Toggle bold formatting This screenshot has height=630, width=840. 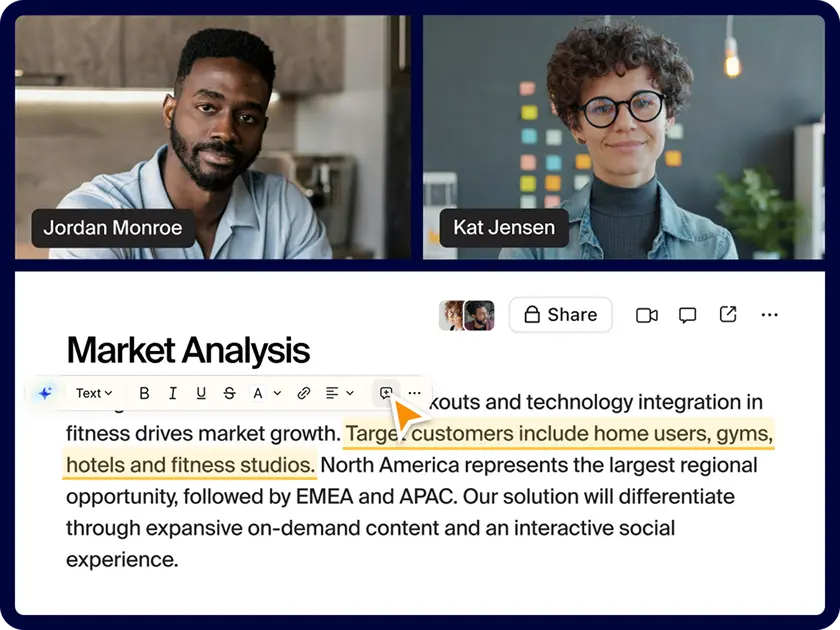pyautogui.click(x=144, y=393)
